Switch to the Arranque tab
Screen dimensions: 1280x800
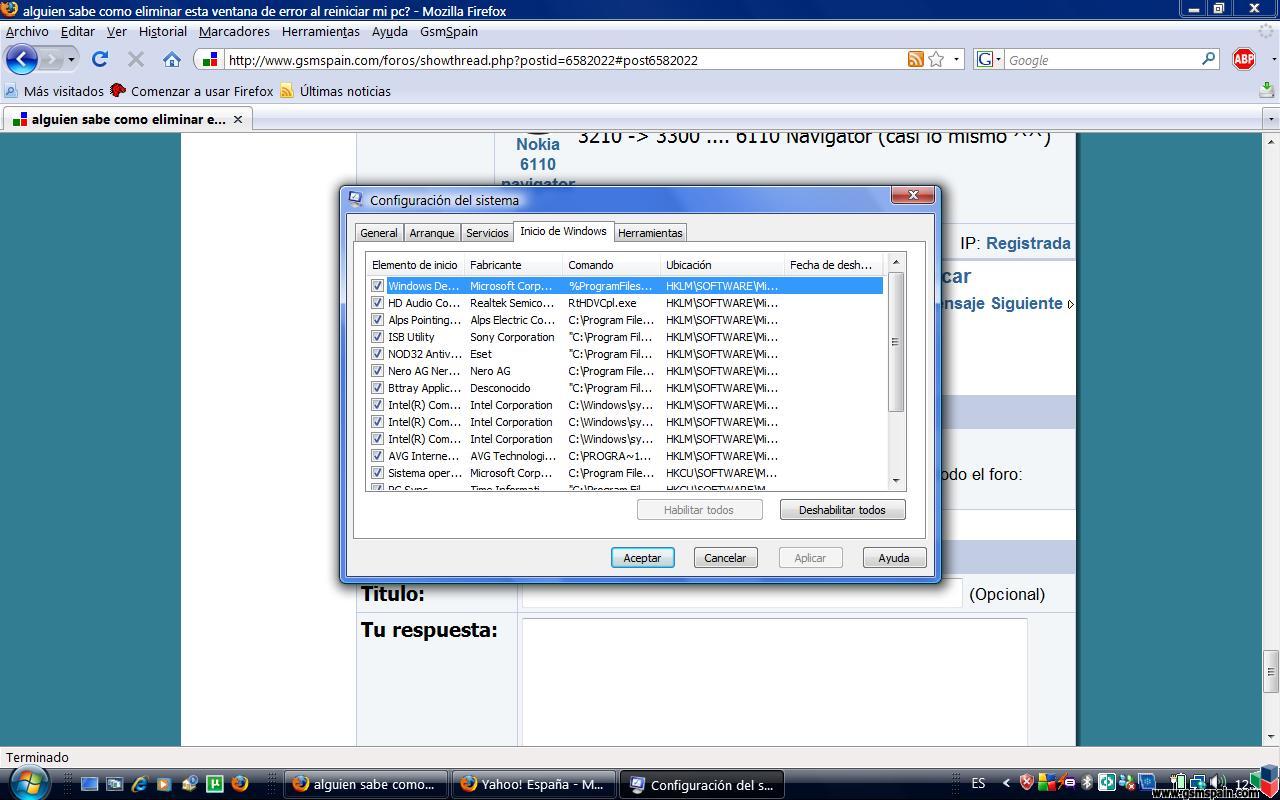432,233
